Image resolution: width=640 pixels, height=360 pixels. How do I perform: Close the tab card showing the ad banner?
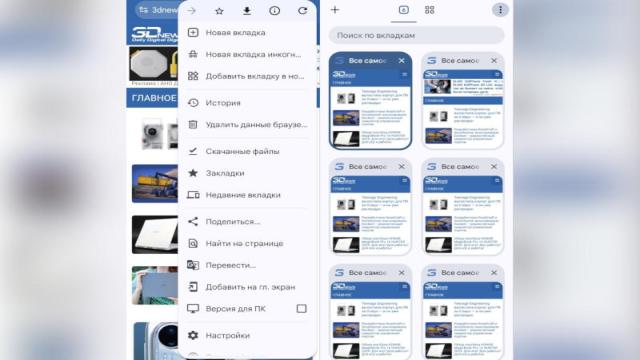pyautogui.click(x=494, y=61)
